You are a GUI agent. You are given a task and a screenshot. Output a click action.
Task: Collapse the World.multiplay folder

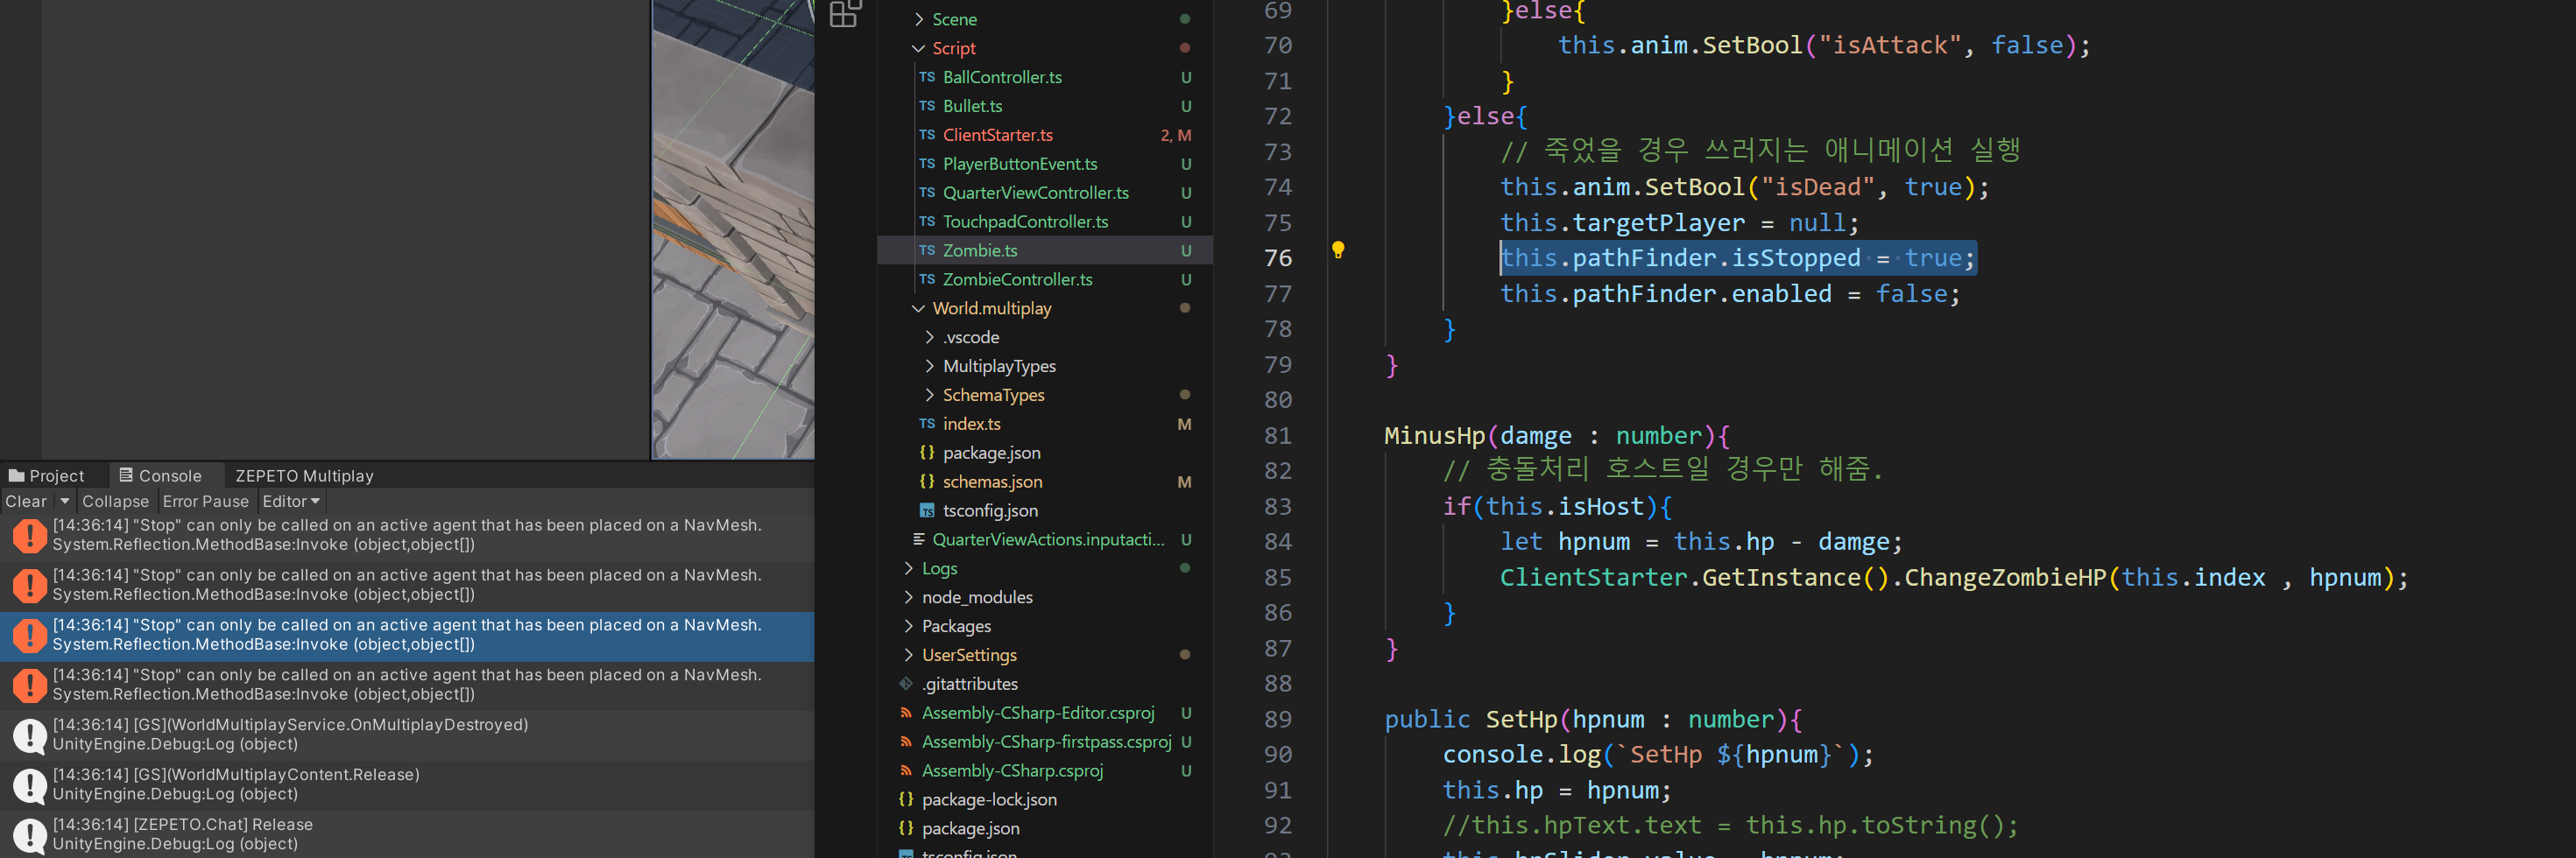918,309
